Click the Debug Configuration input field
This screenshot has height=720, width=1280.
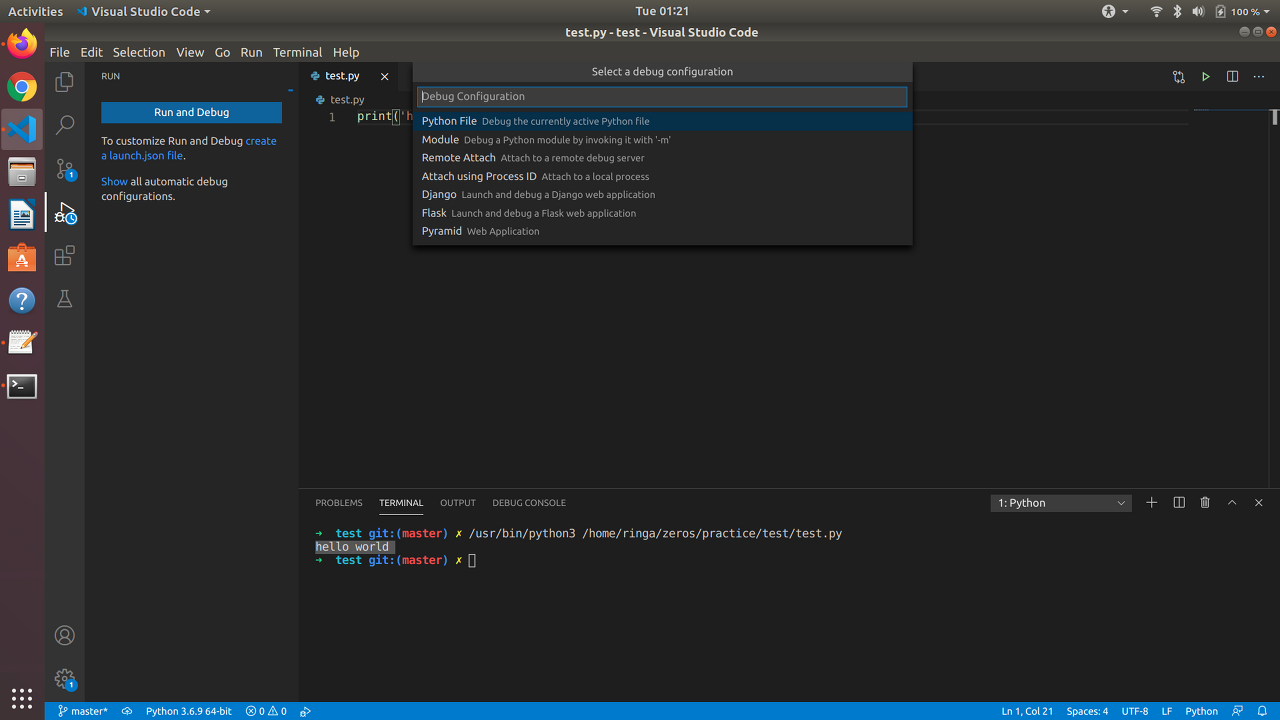point(662,96)
